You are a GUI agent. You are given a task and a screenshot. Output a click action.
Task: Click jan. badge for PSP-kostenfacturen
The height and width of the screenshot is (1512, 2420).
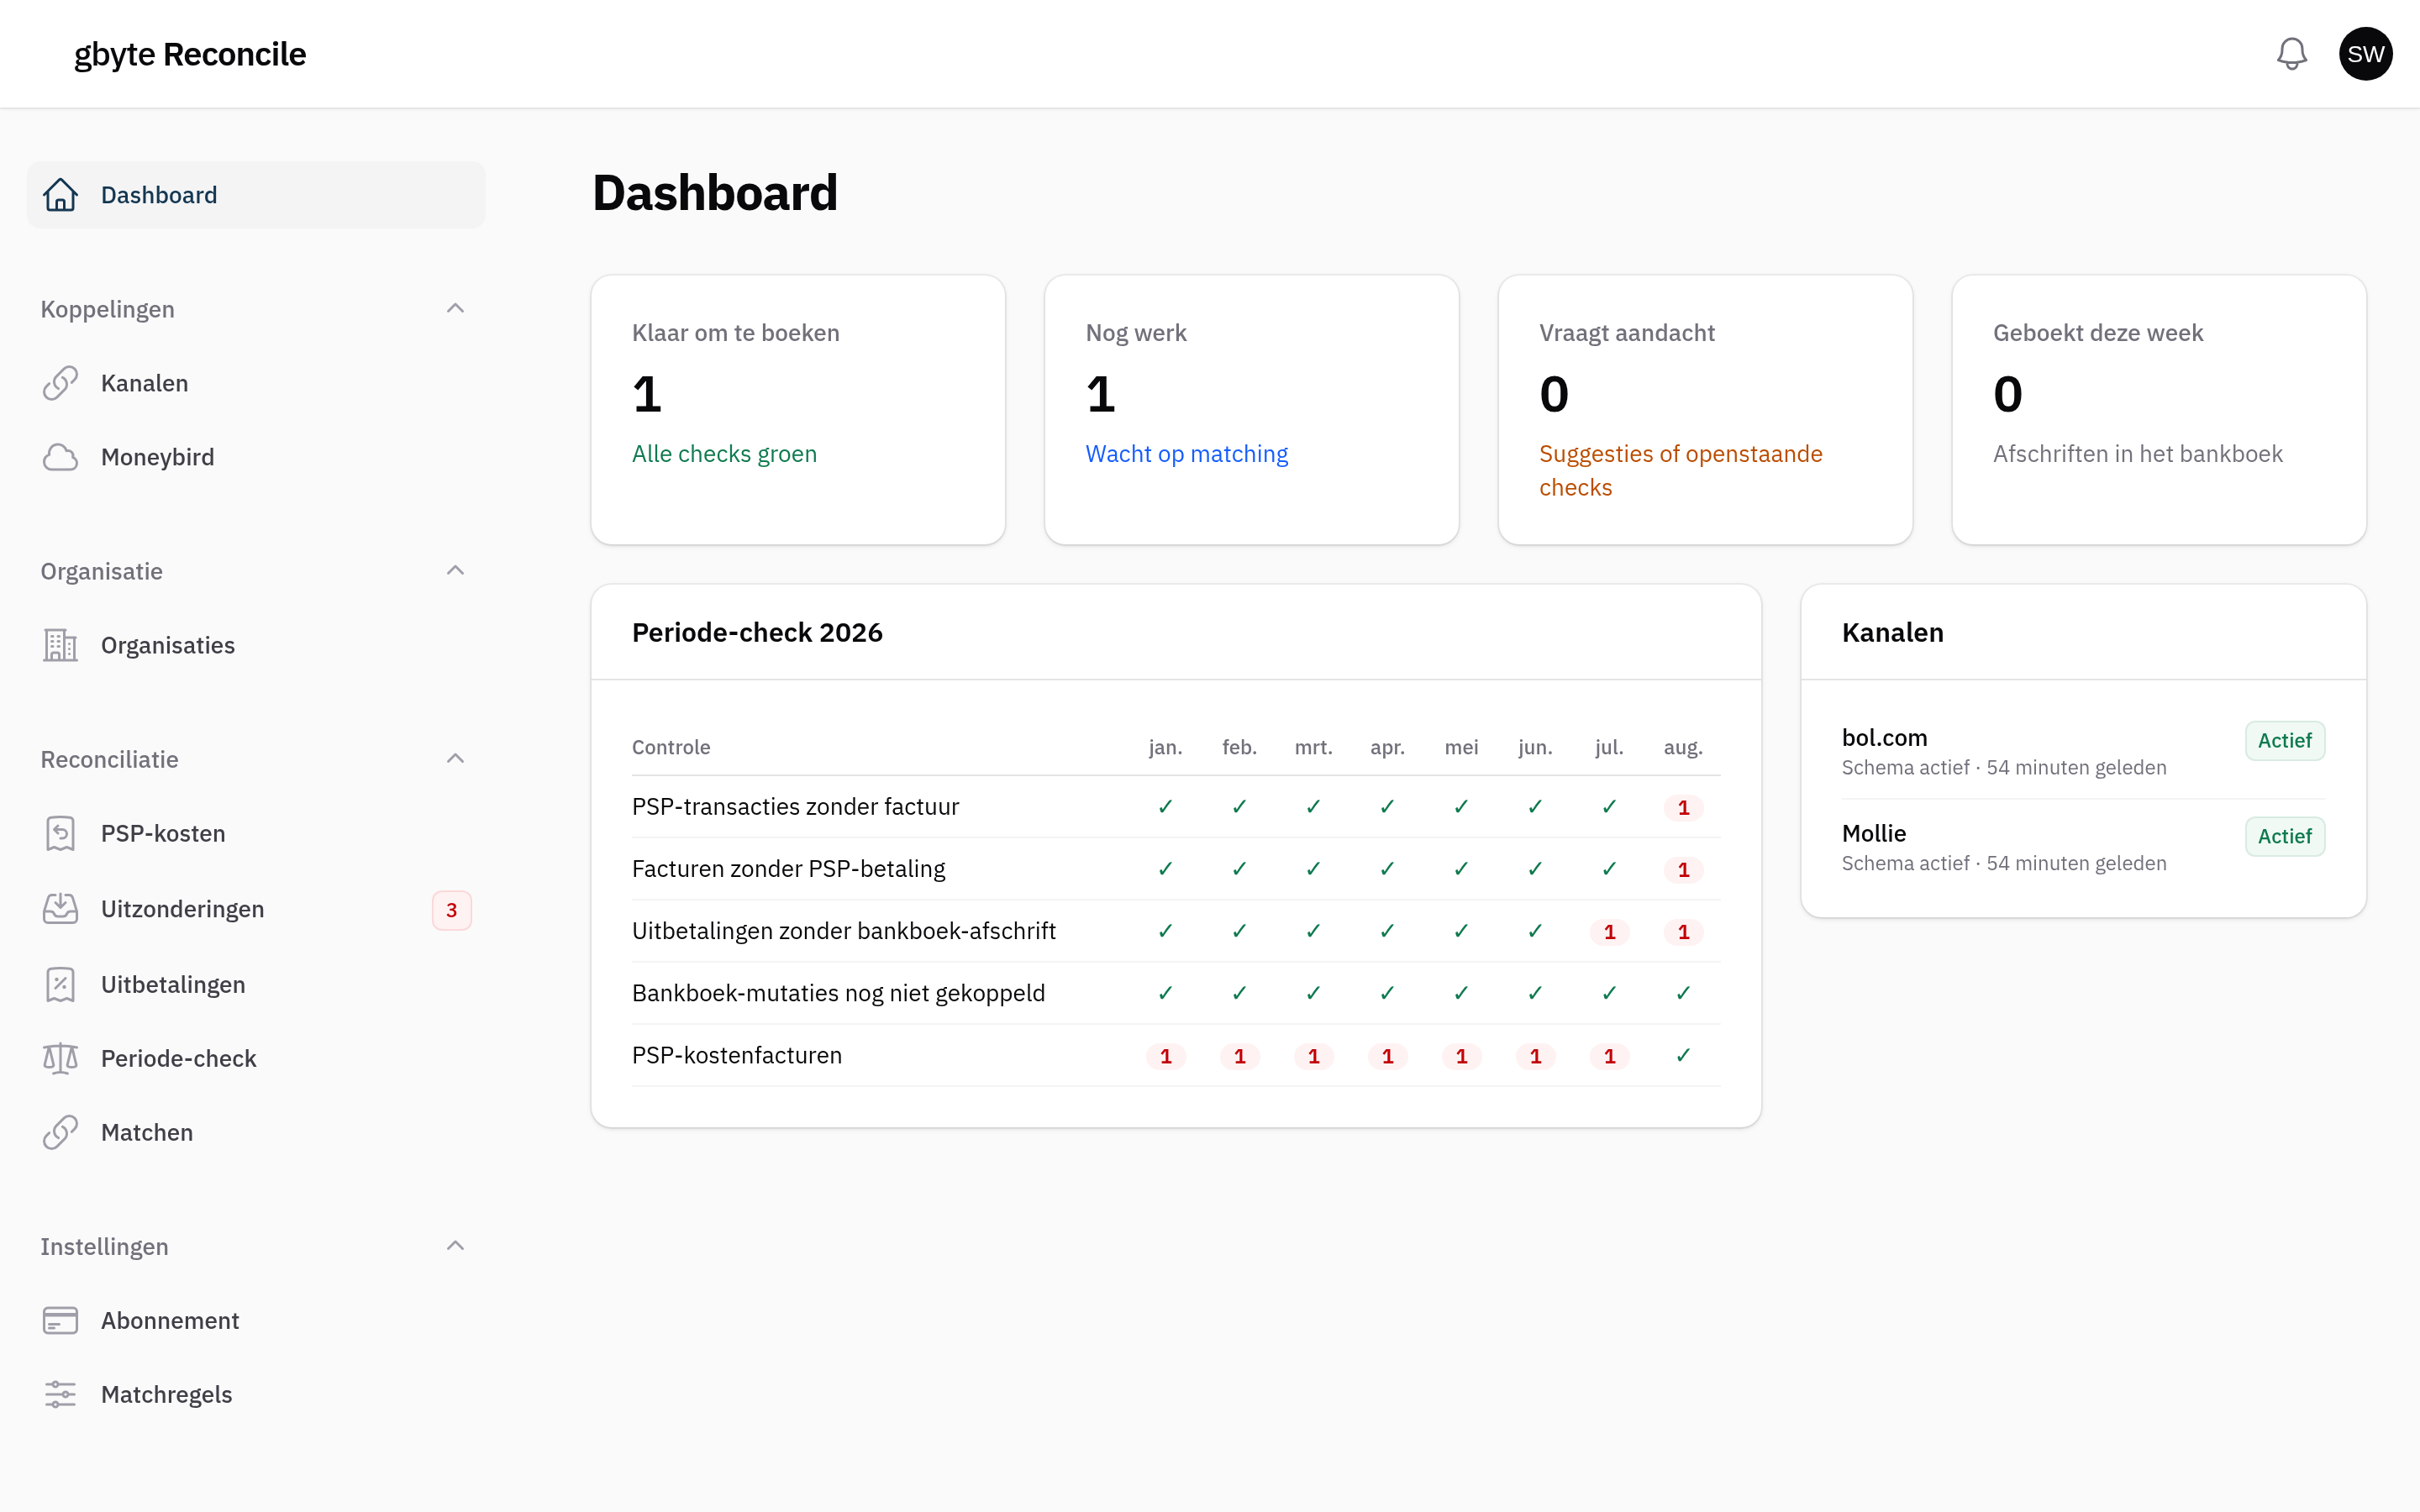tap(1165, 1056)
